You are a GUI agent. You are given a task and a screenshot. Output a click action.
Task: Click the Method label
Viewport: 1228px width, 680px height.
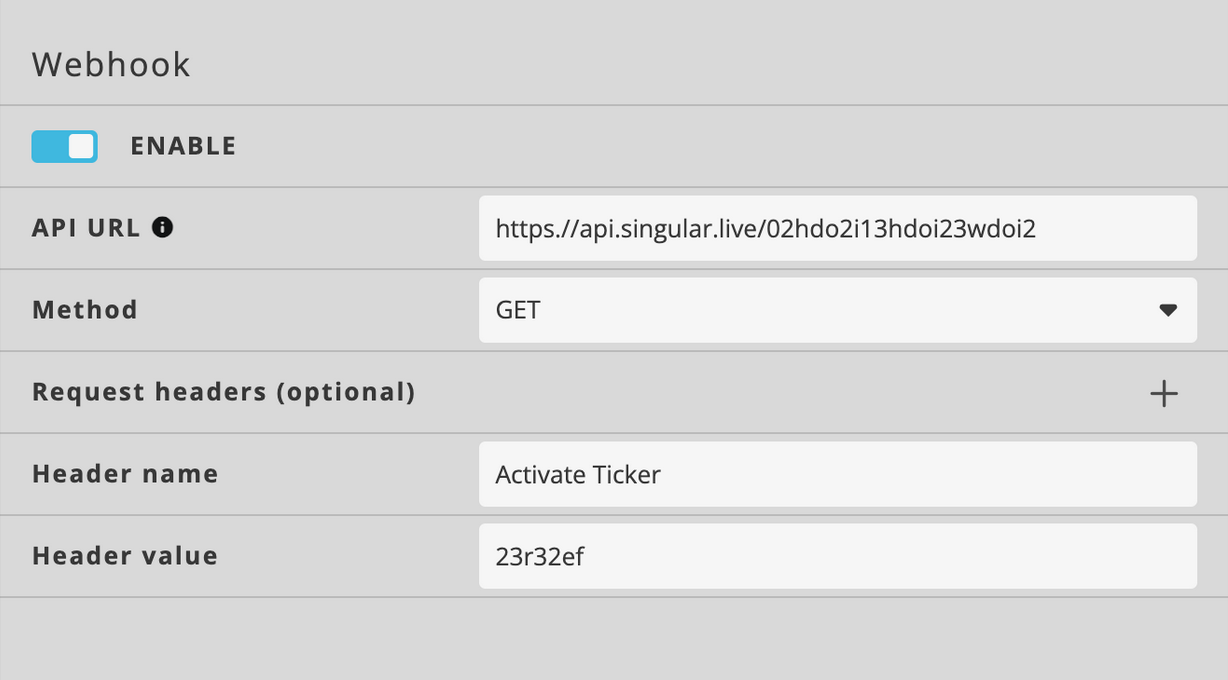coord(85,310)
